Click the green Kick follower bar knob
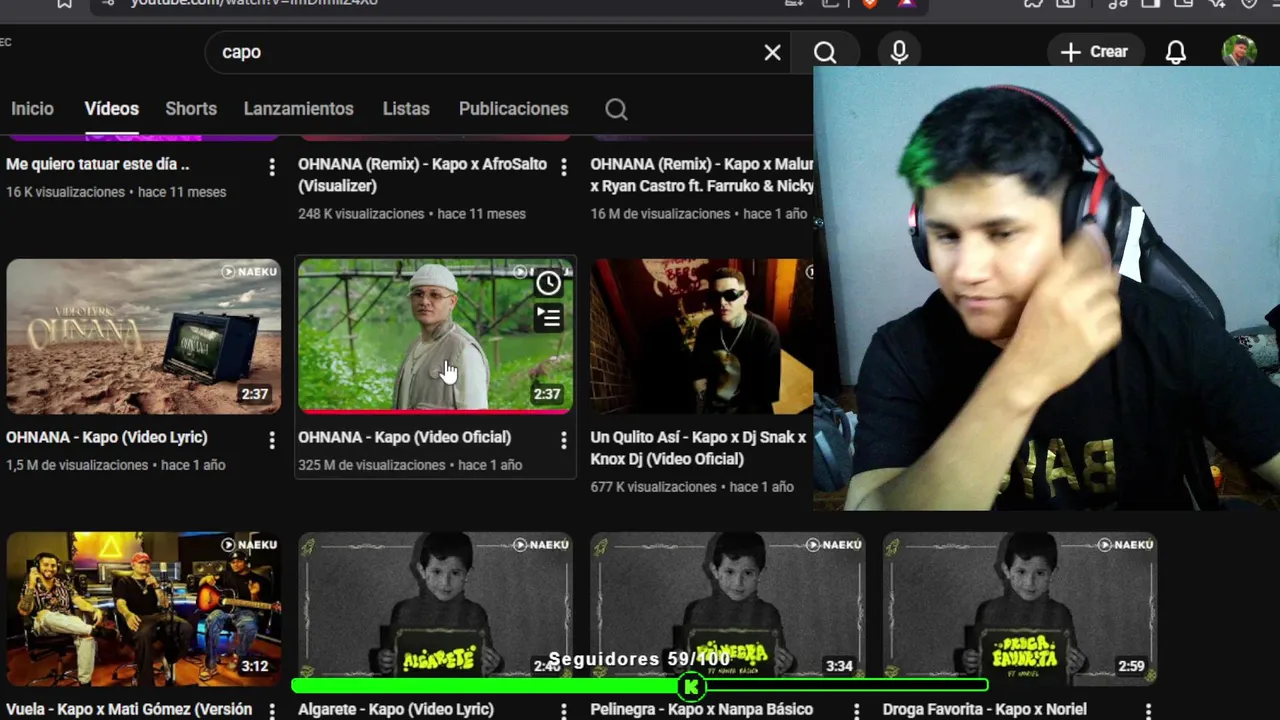1280x720 pixels. 691,687
